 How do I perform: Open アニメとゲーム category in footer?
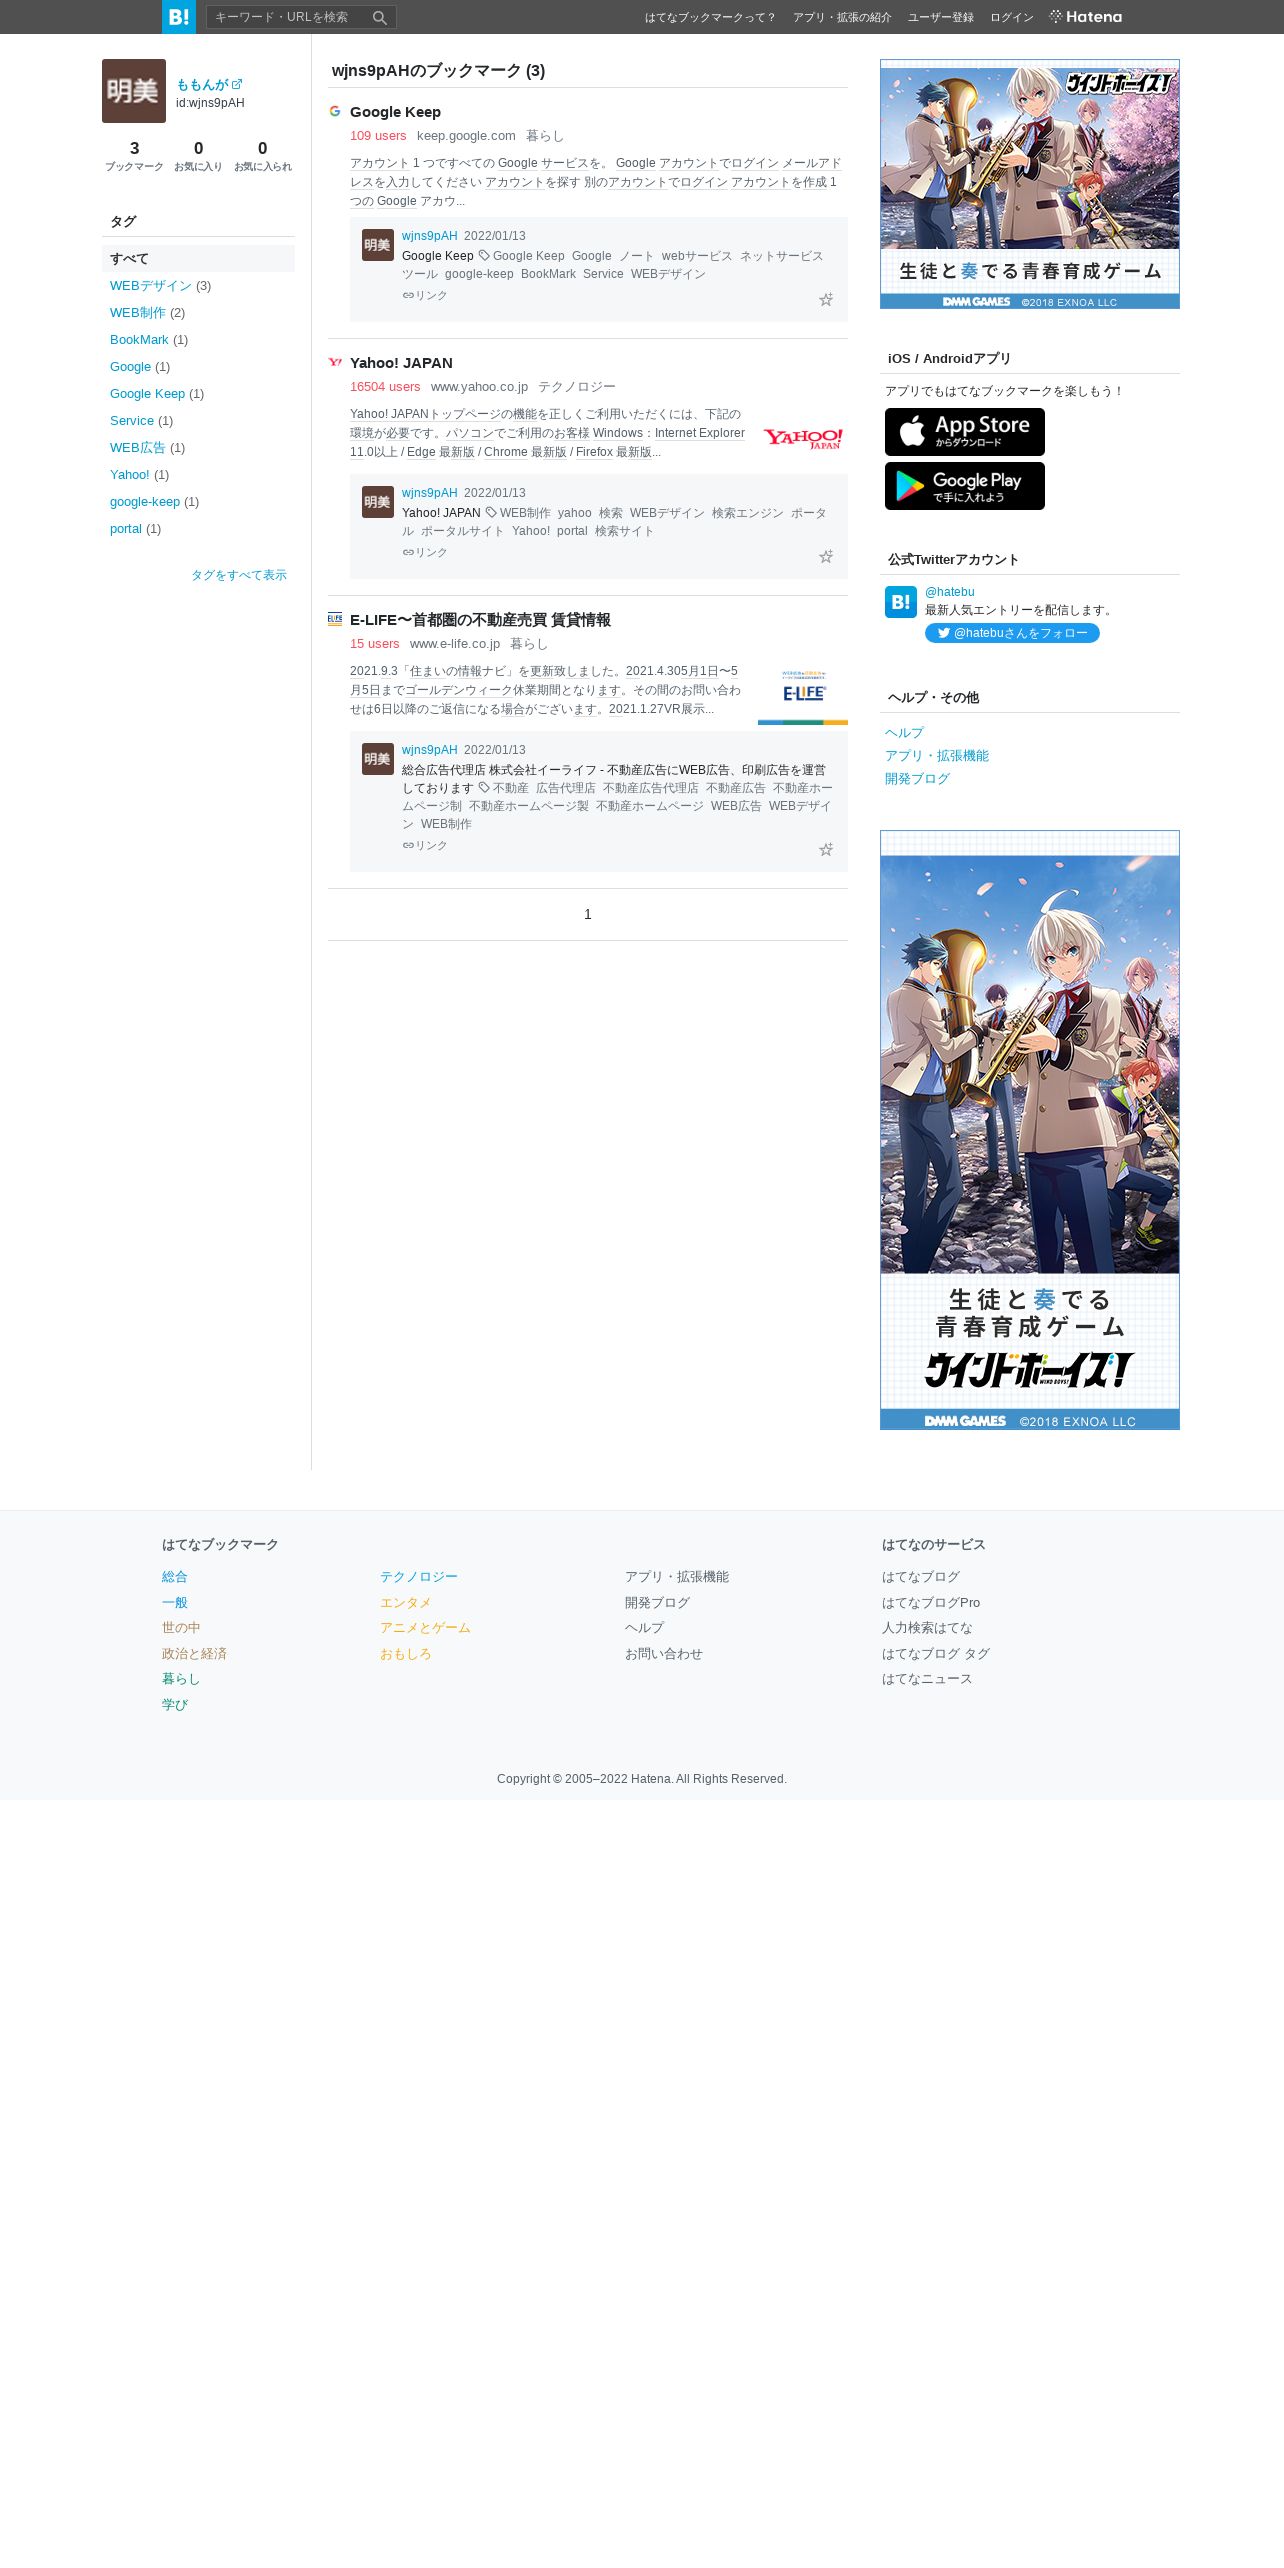coord(425,1627)
